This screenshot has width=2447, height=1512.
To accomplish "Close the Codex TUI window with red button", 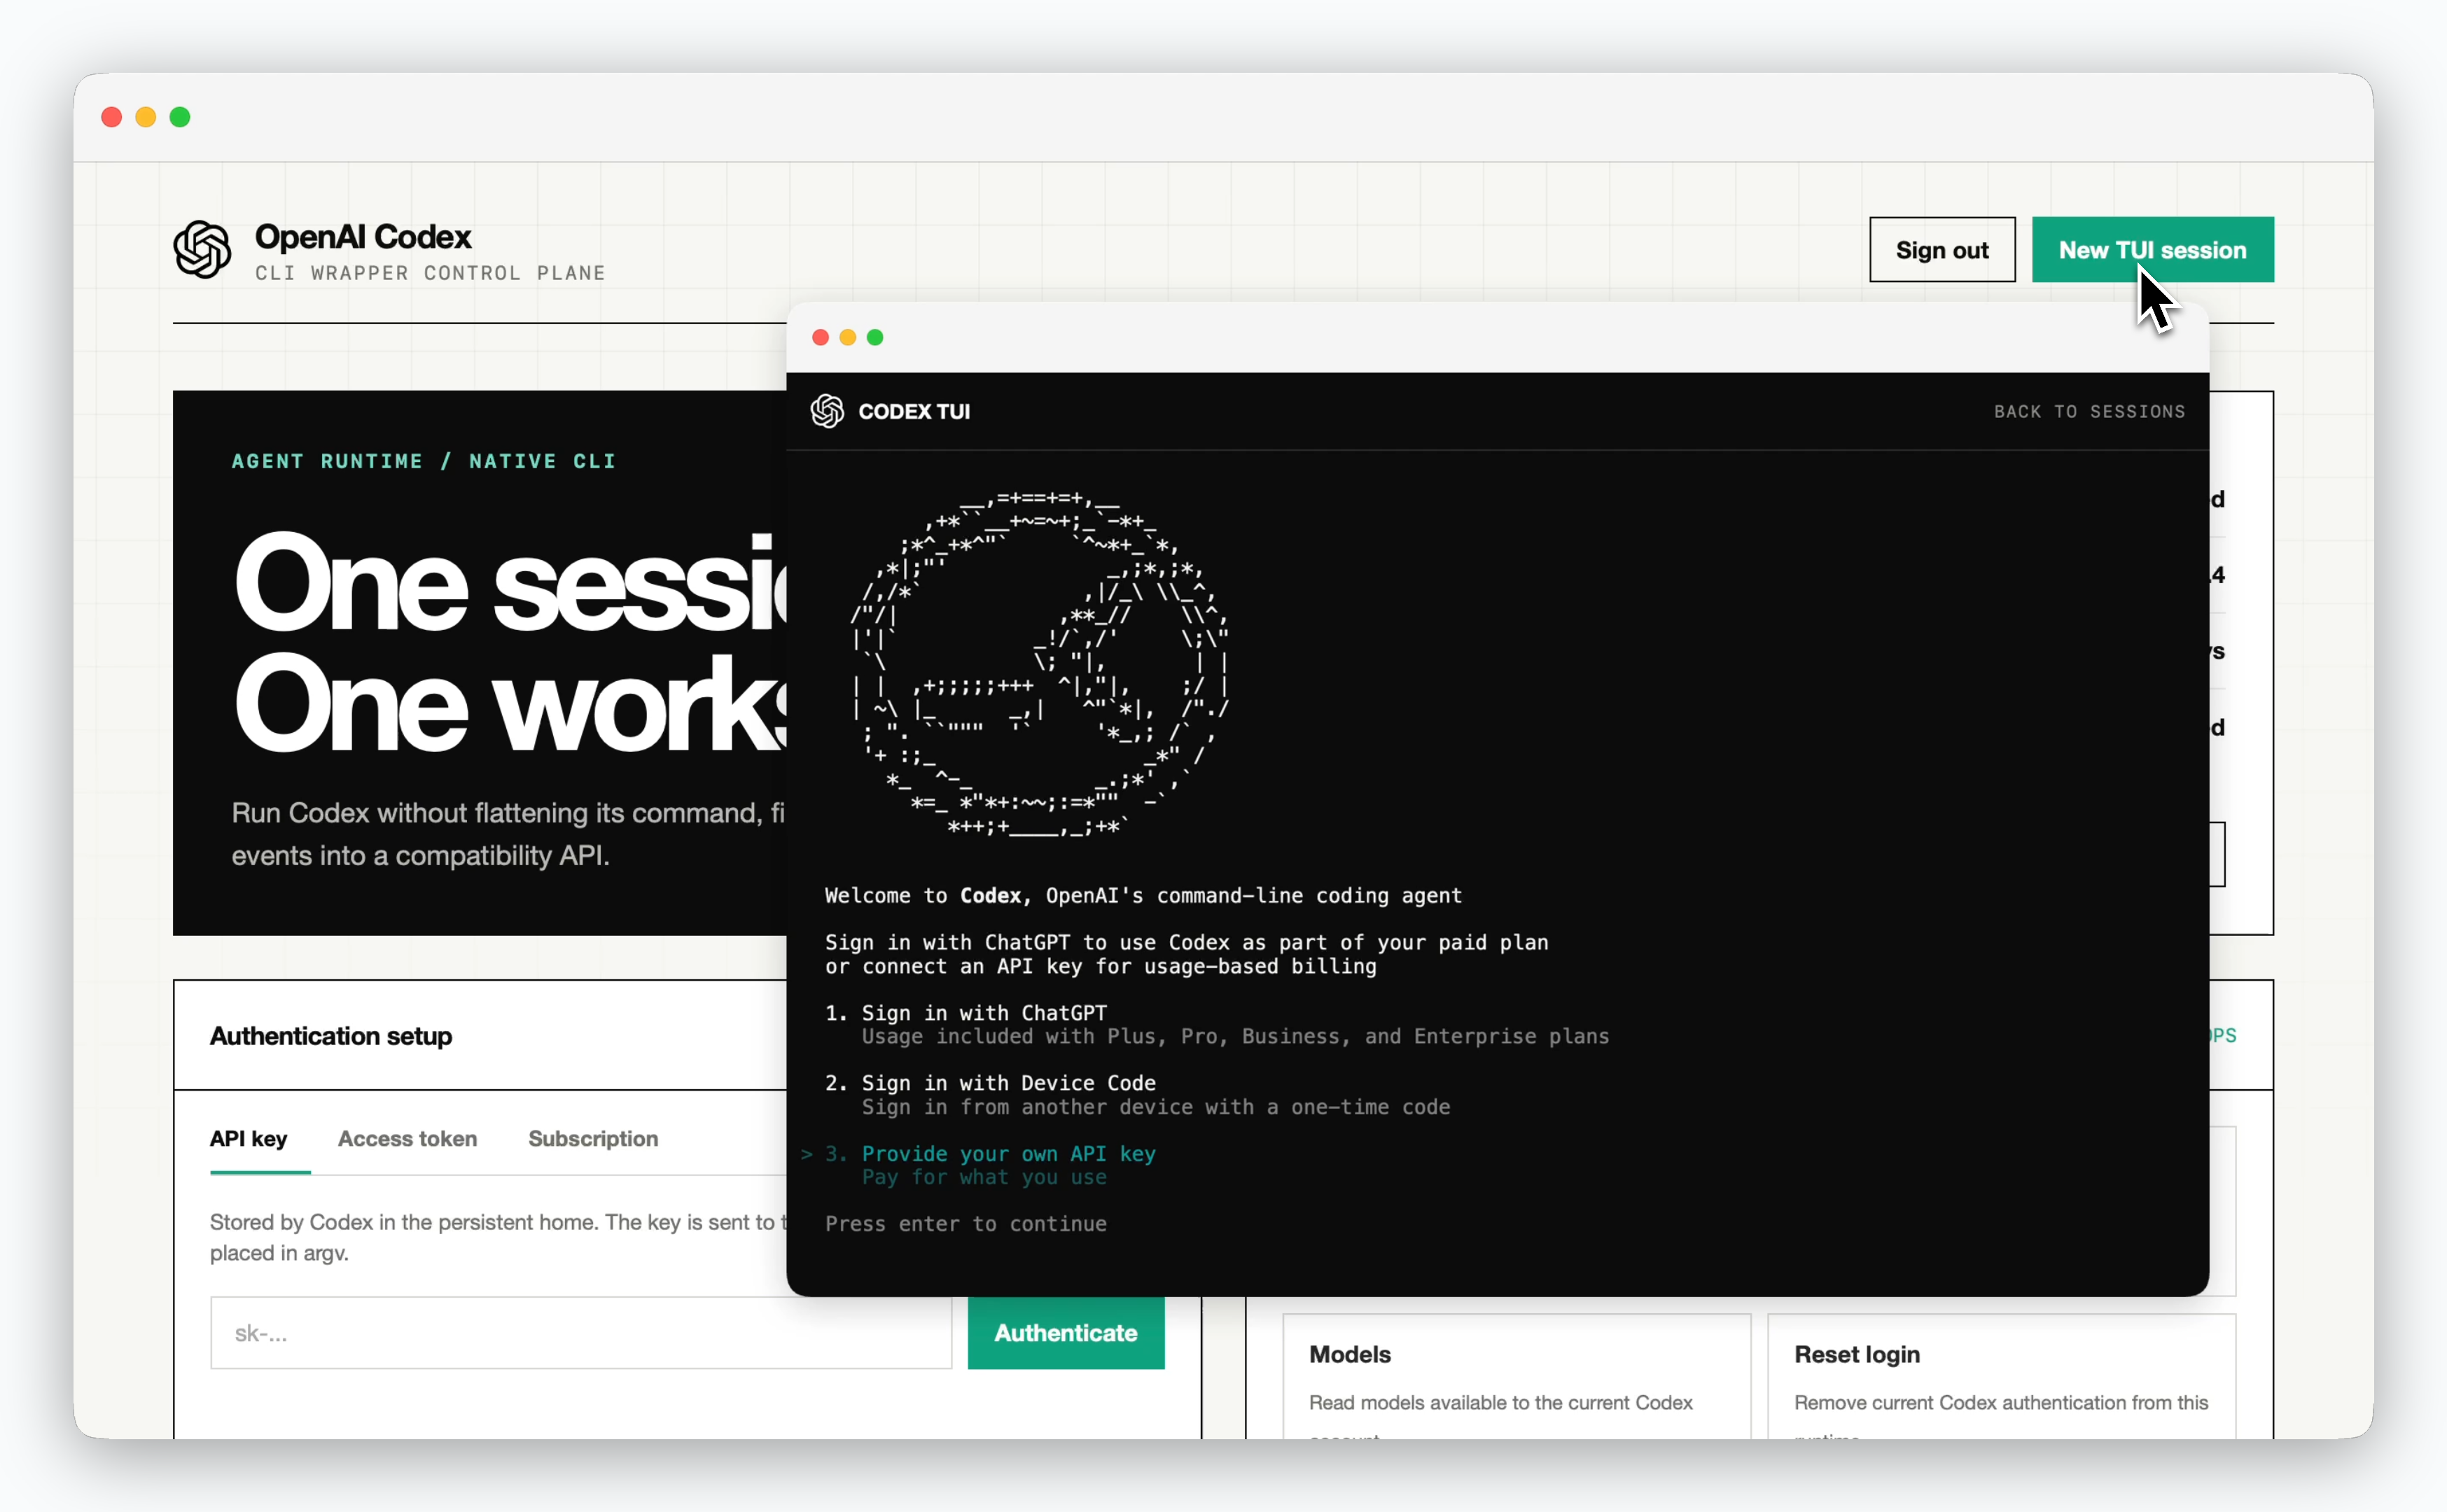I will 820,337.
